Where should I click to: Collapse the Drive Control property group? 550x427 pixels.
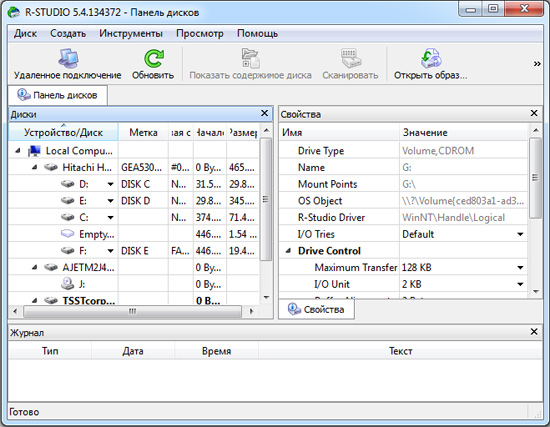click(288, 251)
